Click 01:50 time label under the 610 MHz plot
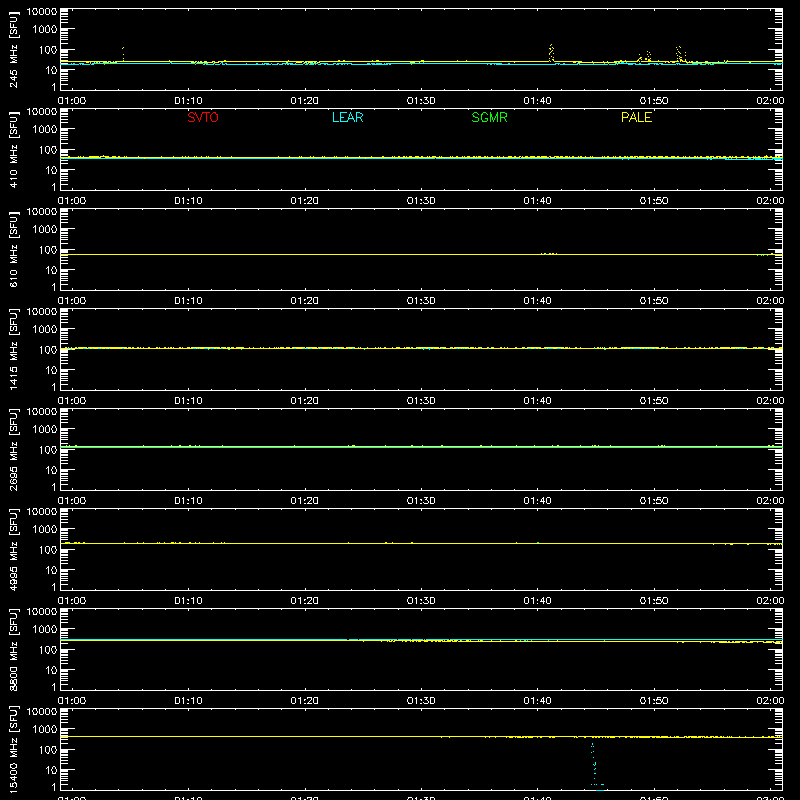Viewport: 800px width, 800px height. (654, 301)
